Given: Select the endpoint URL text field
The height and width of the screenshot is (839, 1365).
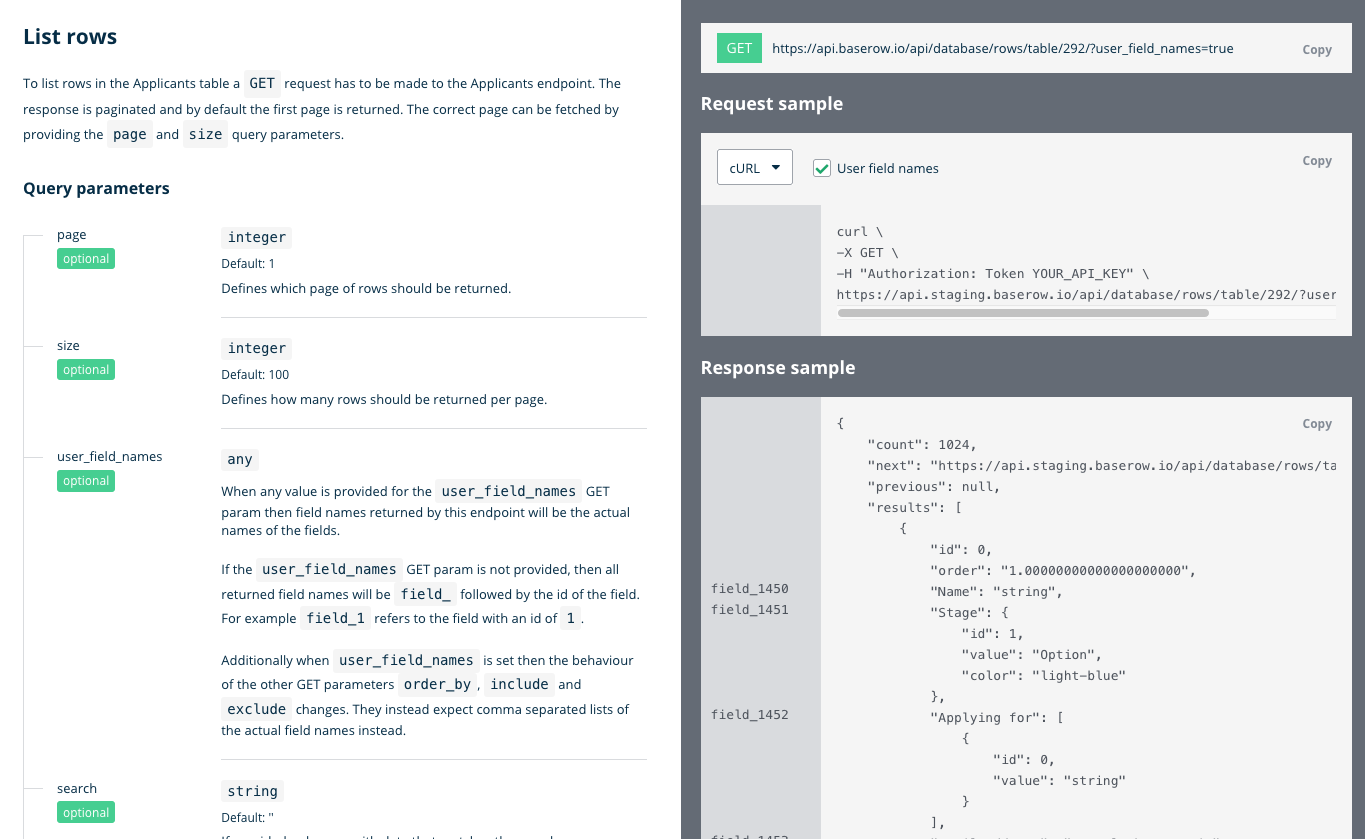Looking at the screenshot, I should click(x=1002, y=48).
